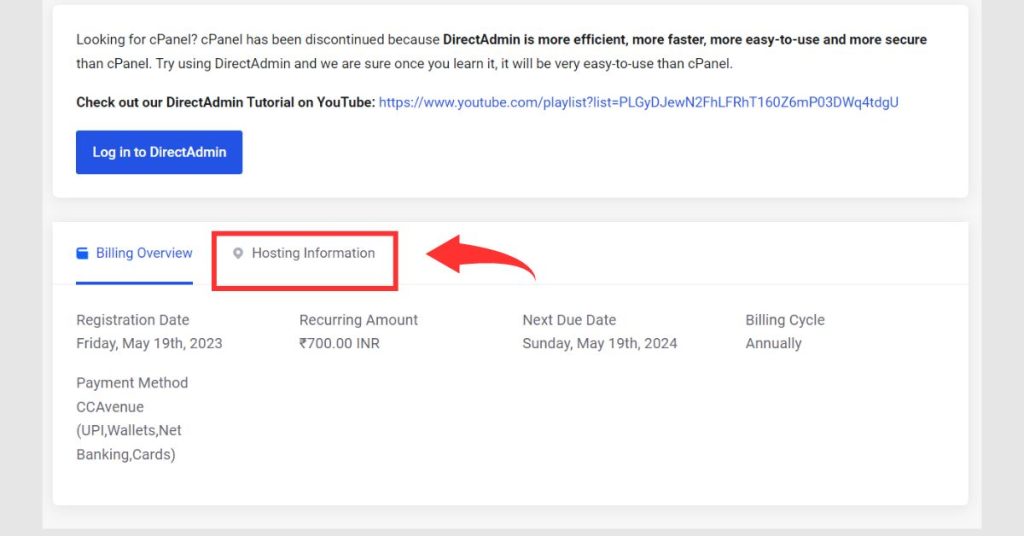Click the Registration Date label
Viewport: 1024px width, 536px height.
coord(133,320)
